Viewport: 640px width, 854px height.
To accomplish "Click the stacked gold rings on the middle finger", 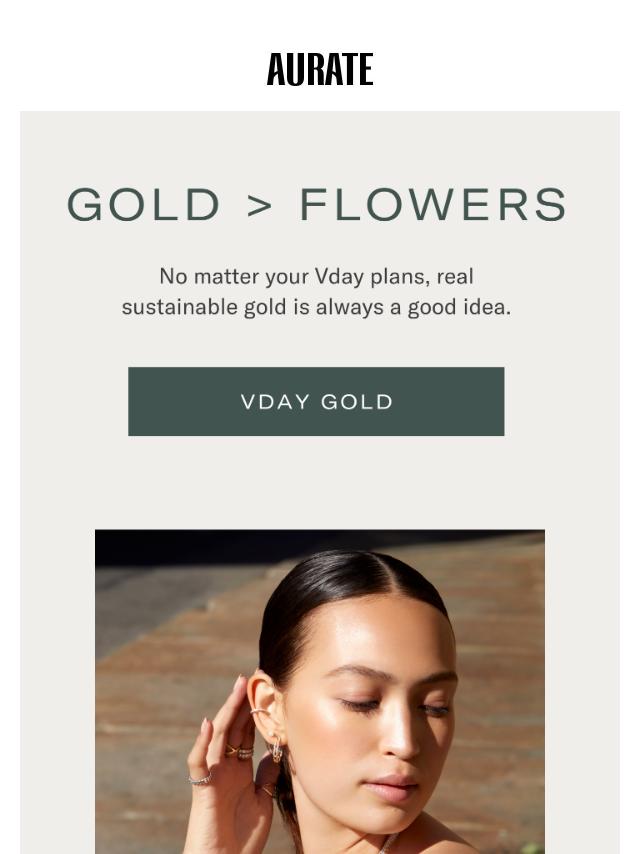I will click(x=240, y=752).
